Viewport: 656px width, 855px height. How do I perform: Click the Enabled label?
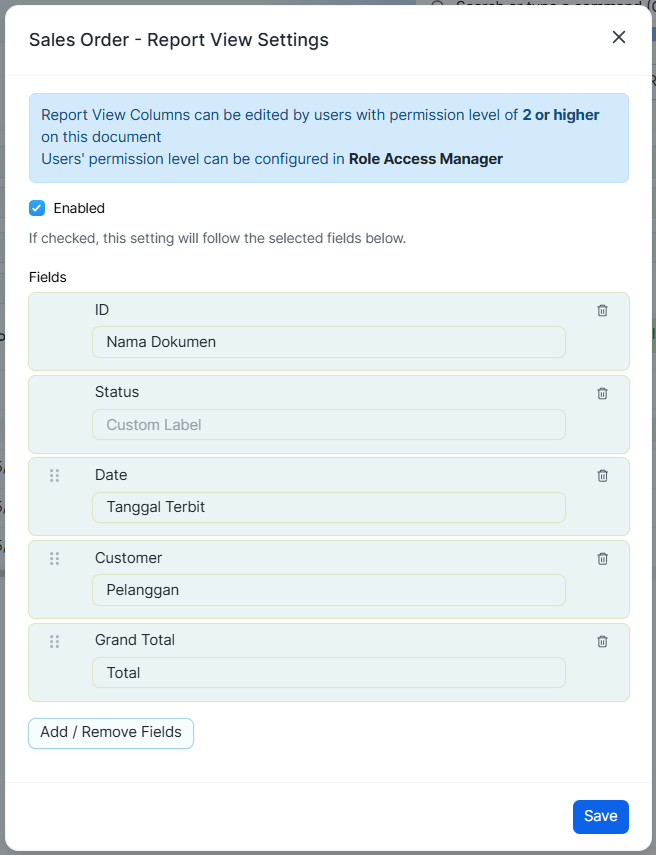click(x=79, y=208)
